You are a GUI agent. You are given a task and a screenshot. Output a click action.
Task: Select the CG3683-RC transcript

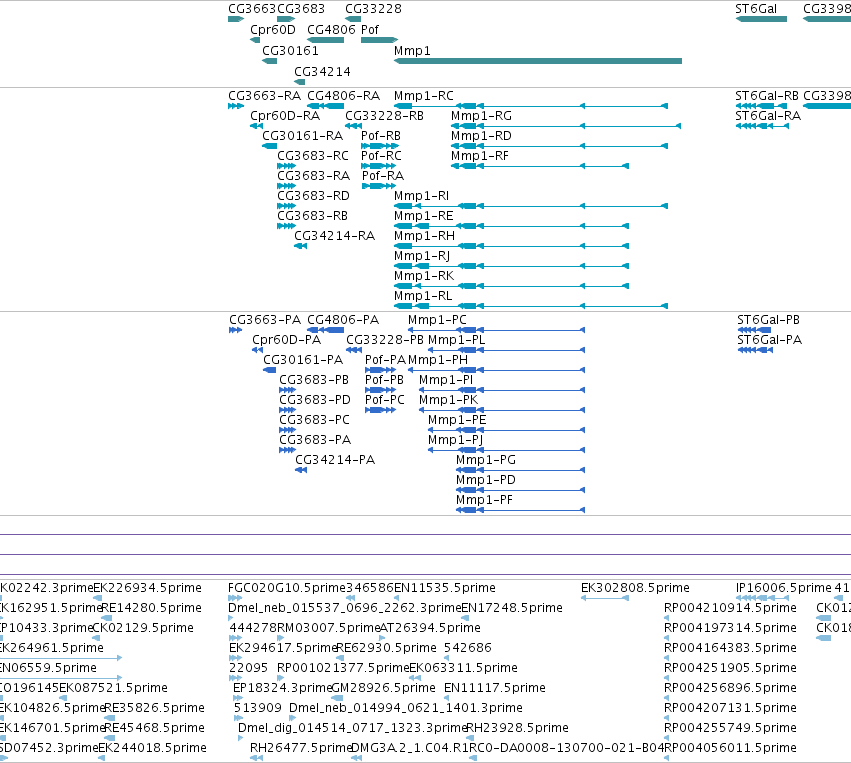[287, 166]
